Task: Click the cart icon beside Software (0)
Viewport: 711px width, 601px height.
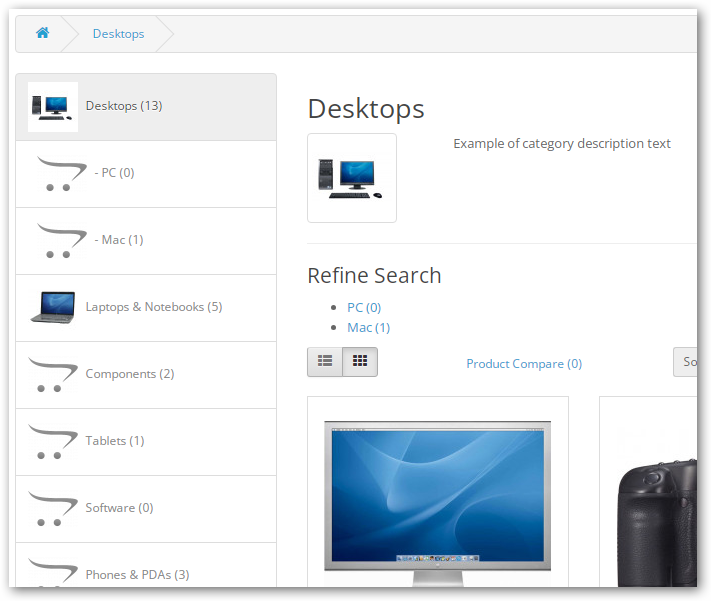Action: pos(53,509)
